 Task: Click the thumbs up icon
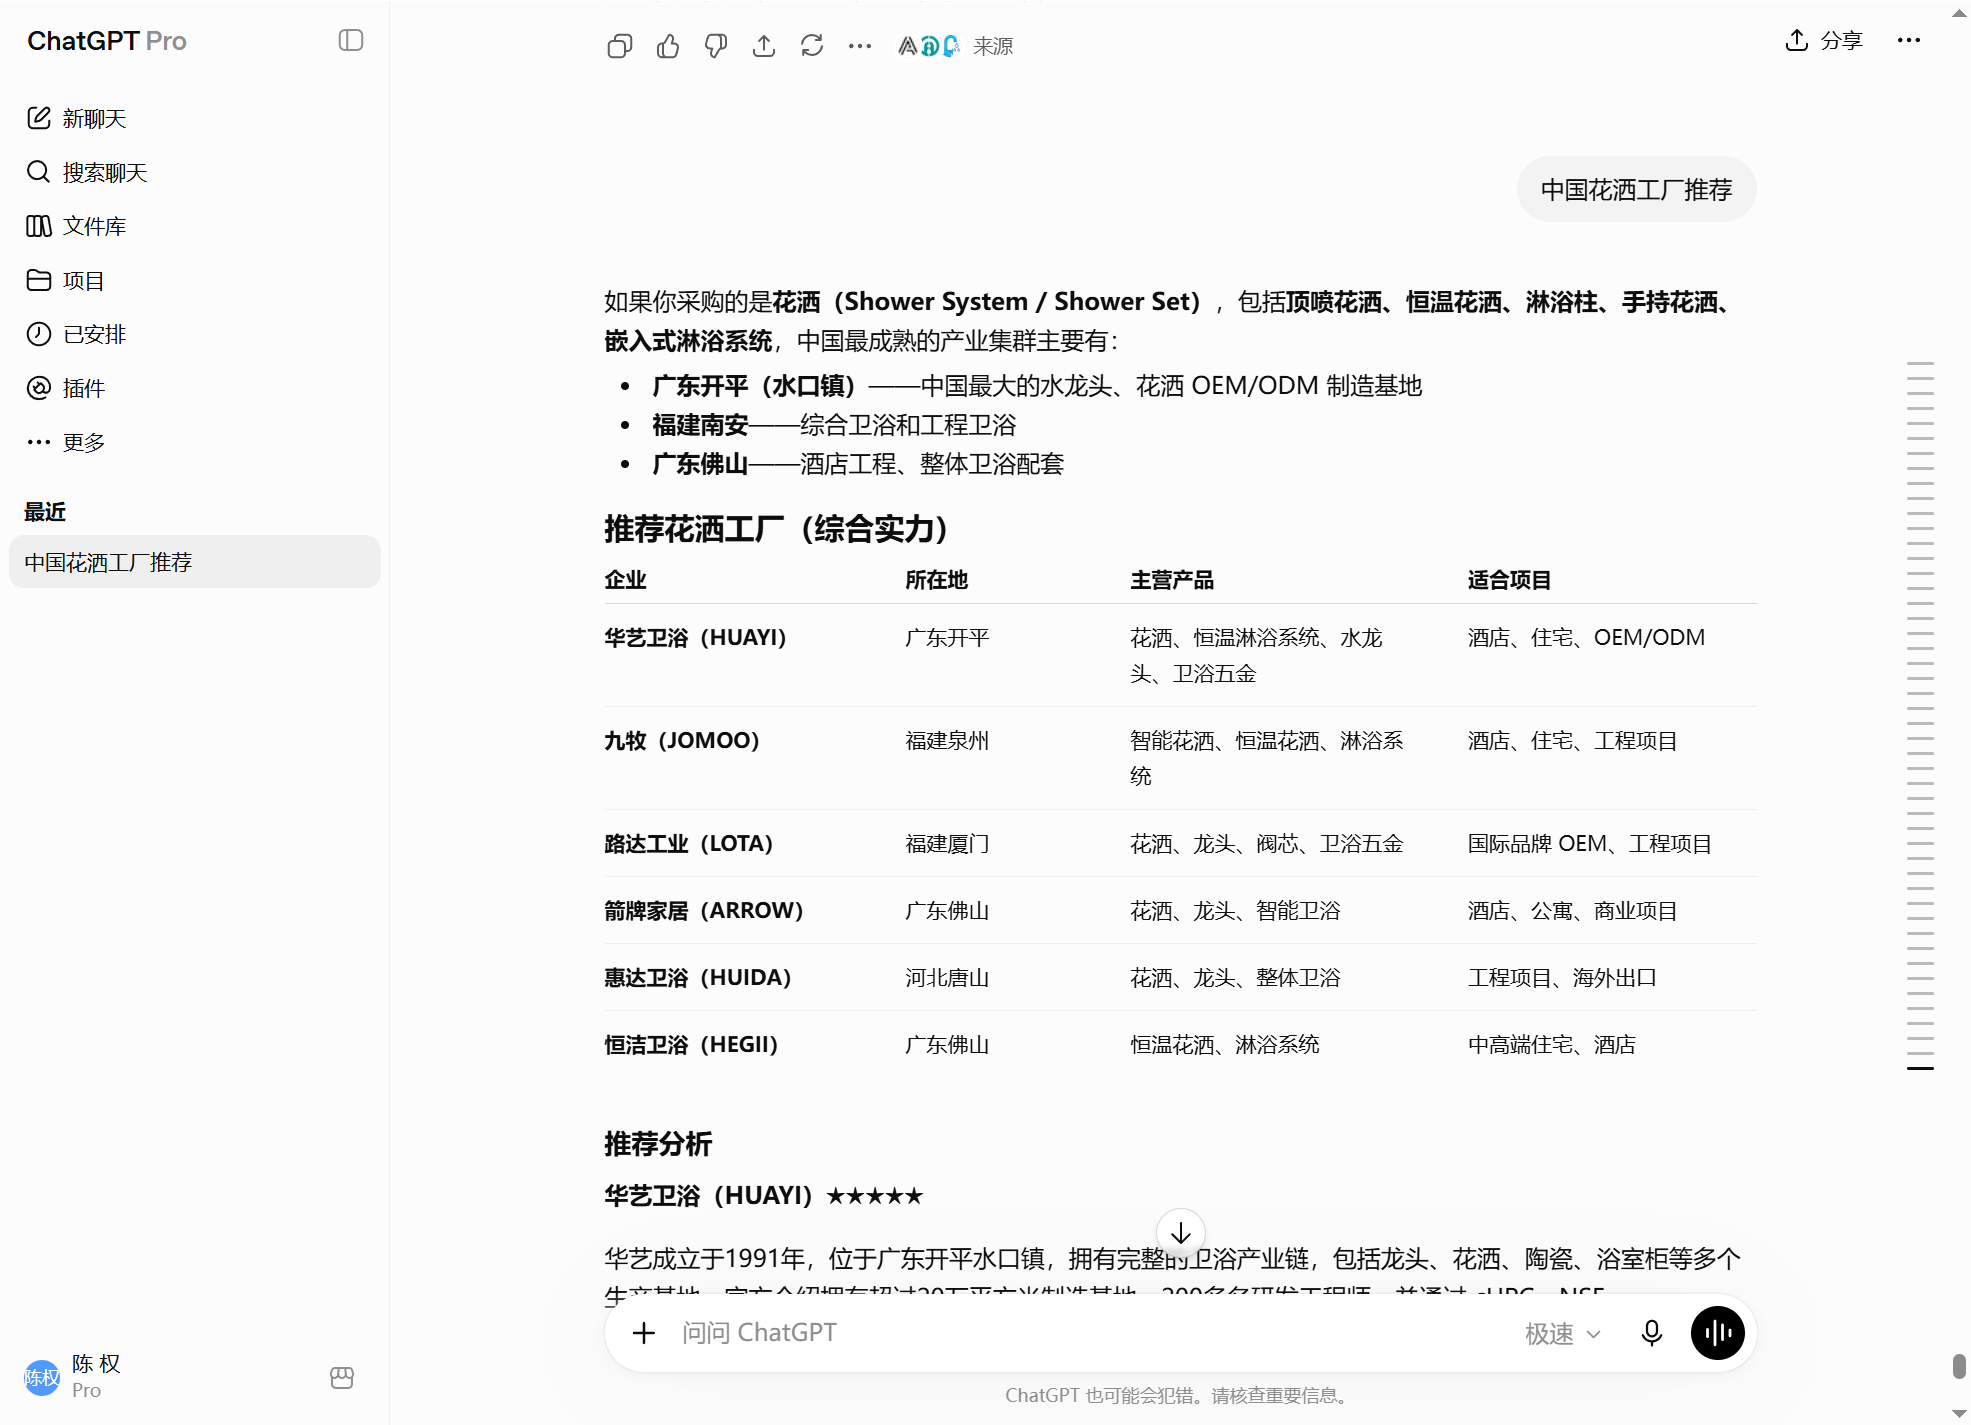[668, 46]
